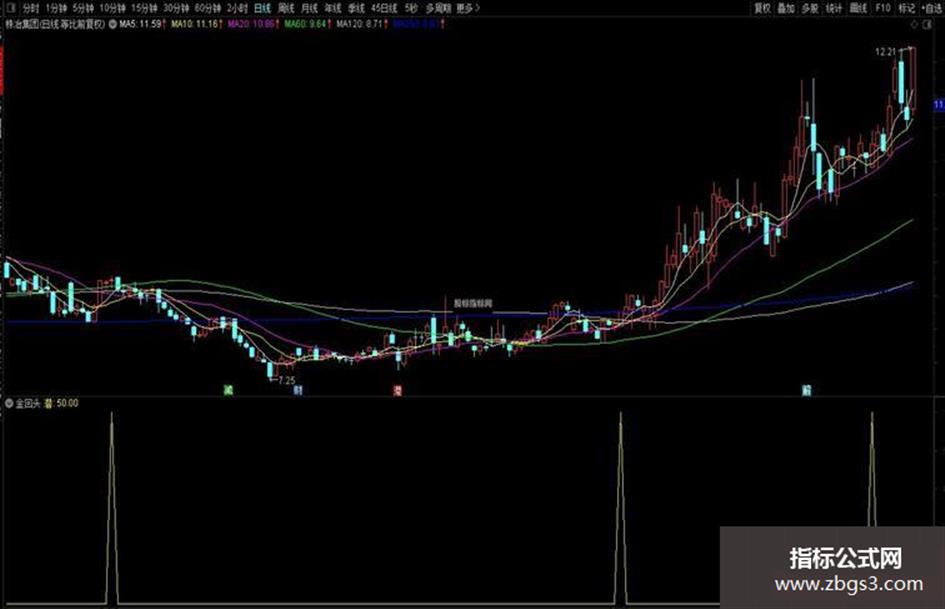Click the 画线 drawing tools button

[x=858, y=8]
